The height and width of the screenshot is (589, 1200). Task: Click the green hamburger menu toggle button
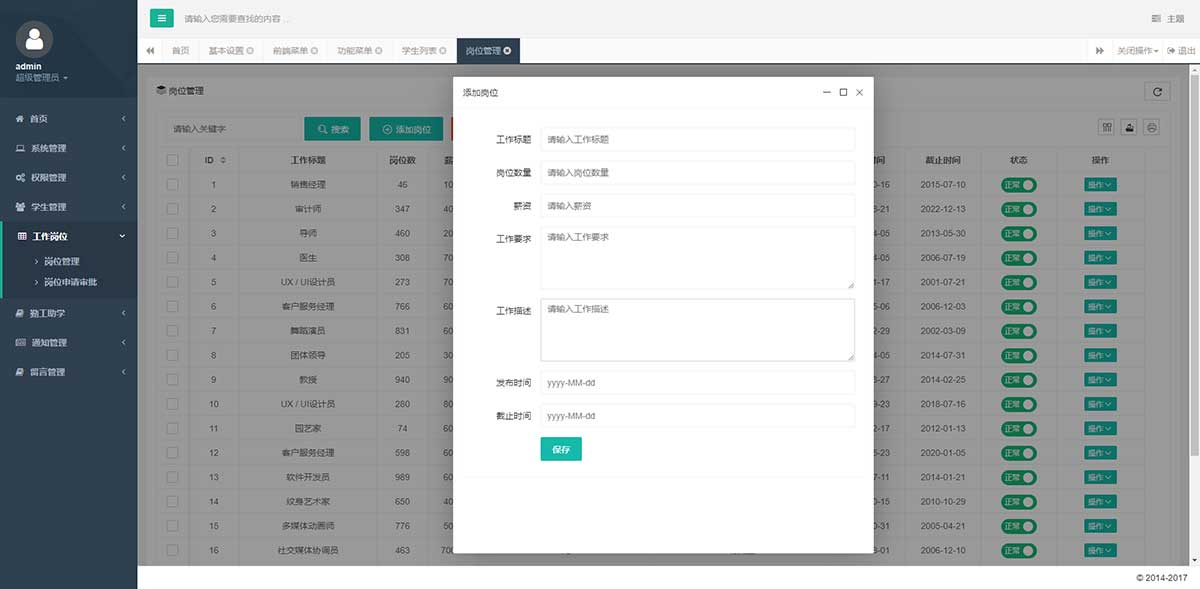coord(161,18)
